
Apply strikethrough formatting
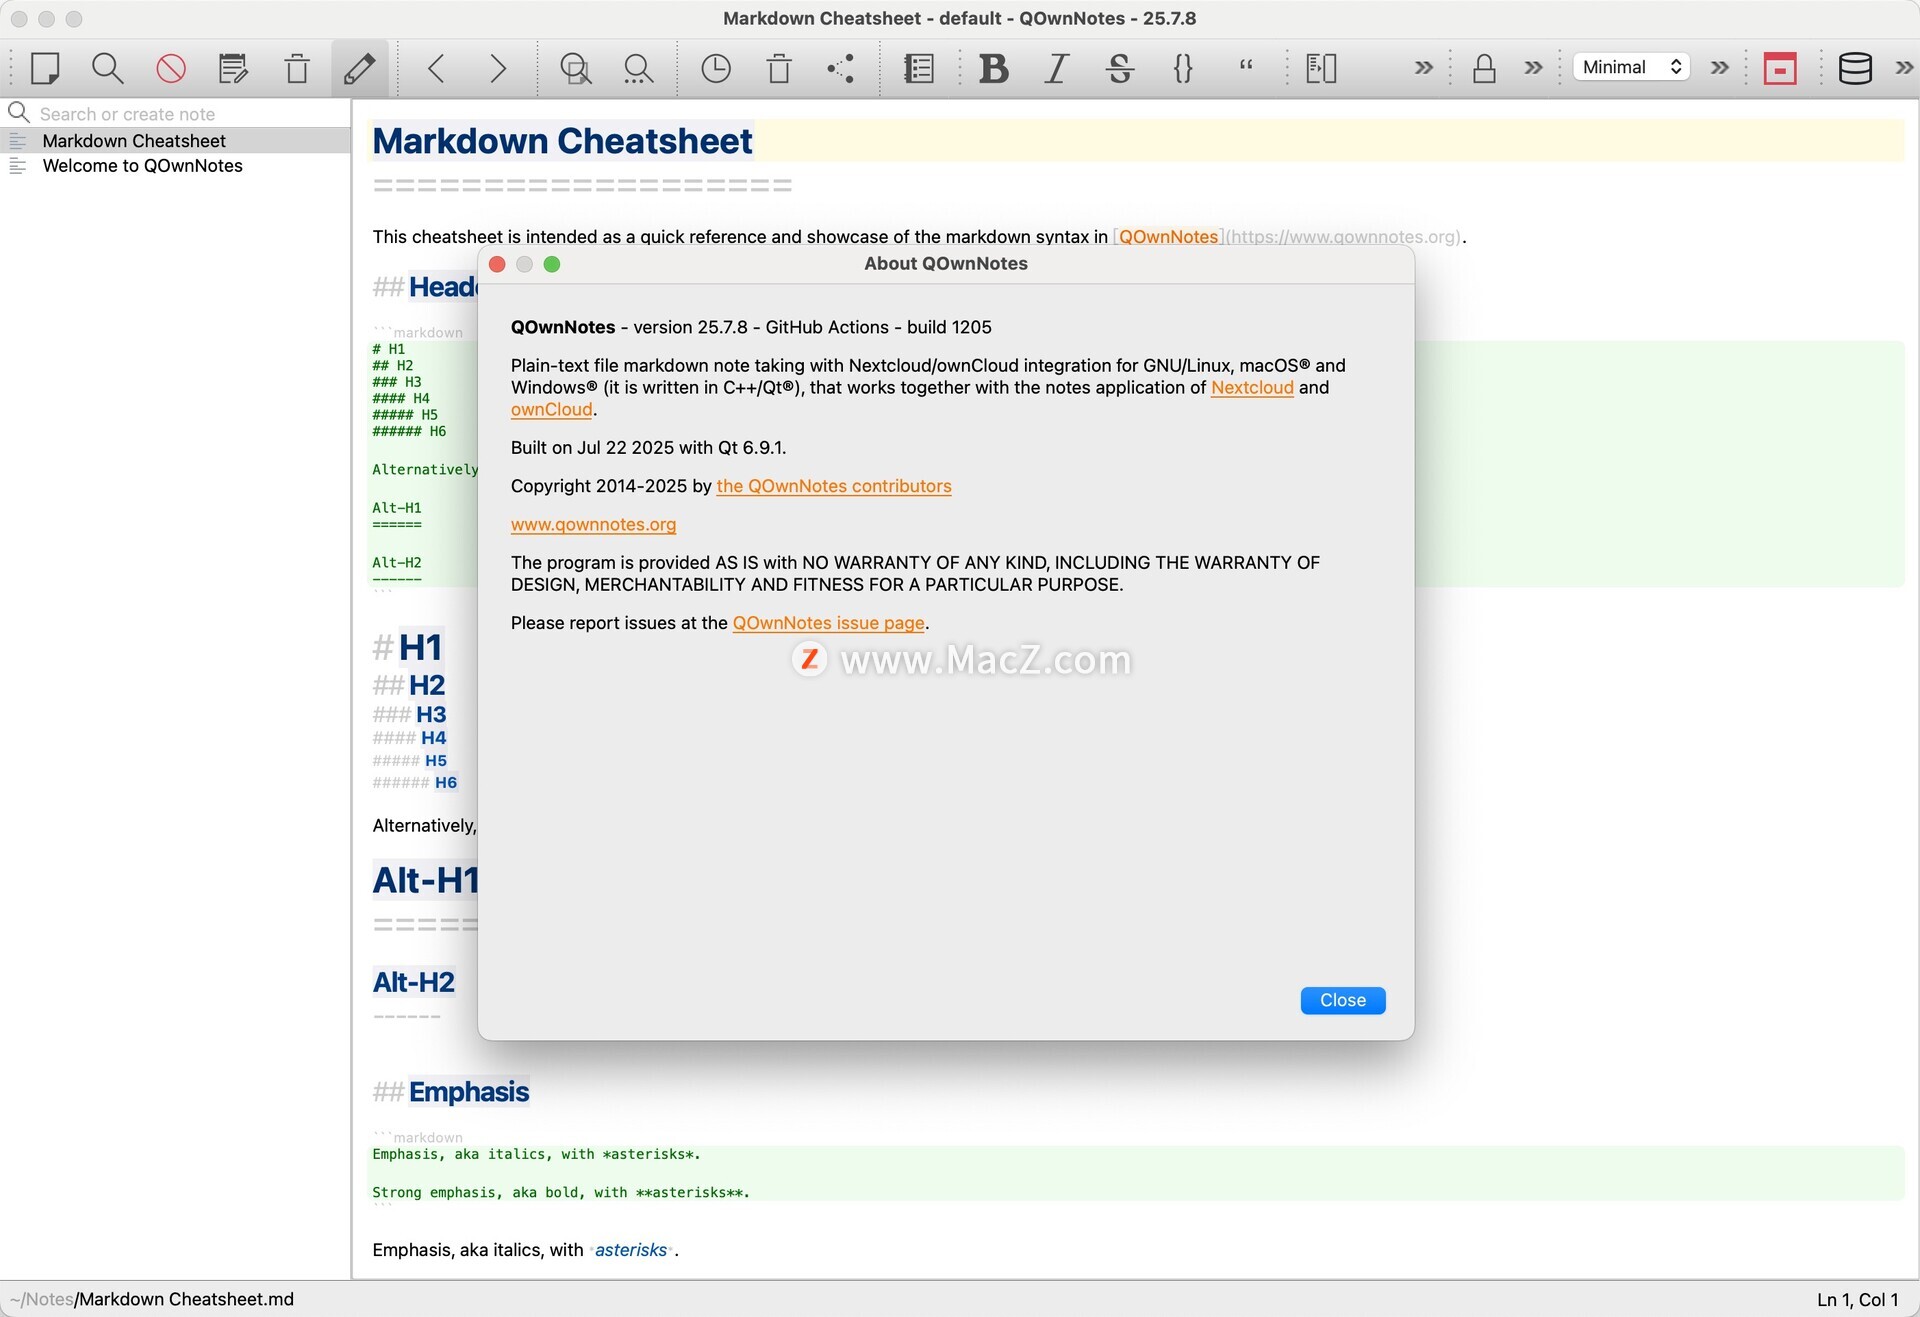coord(1120,68)
